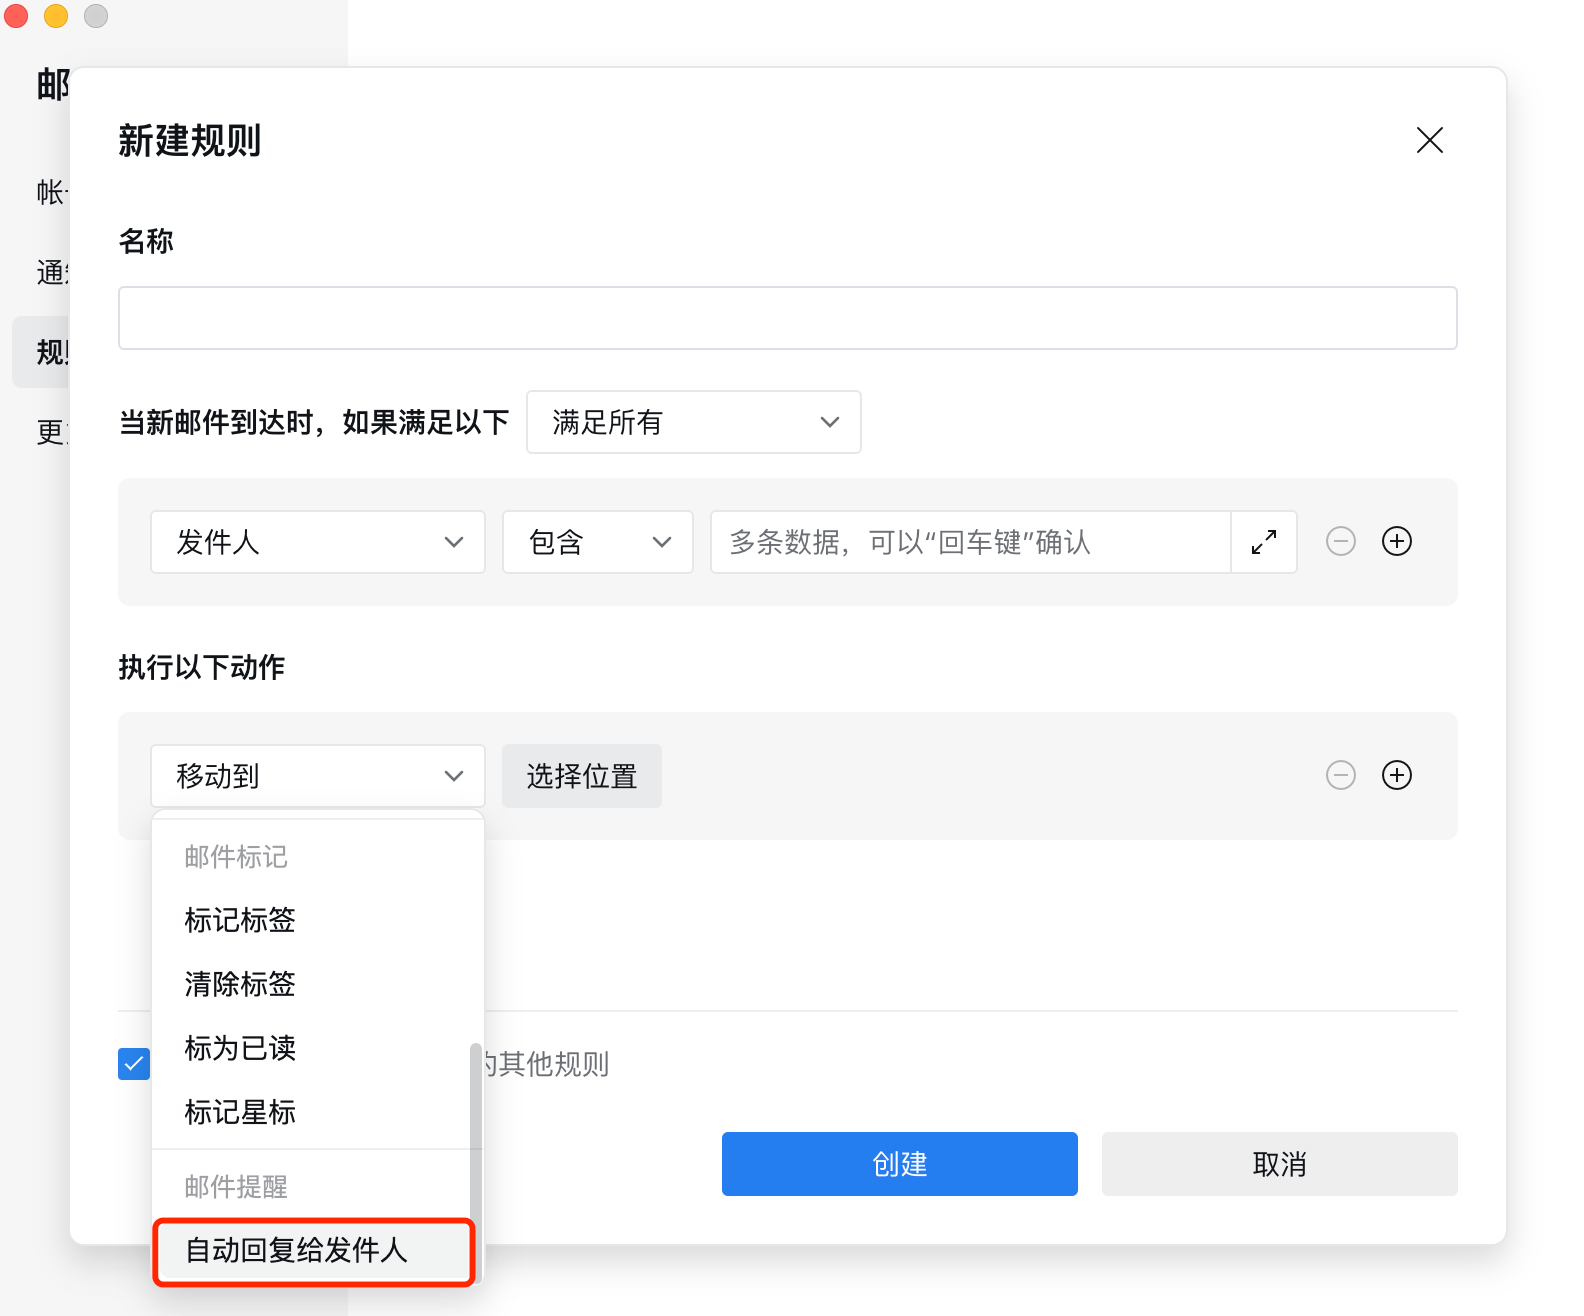This screenshot has height=1316, width=1584.
Task: Choose 标记星标 in the action list
Action: [311, 1112]
